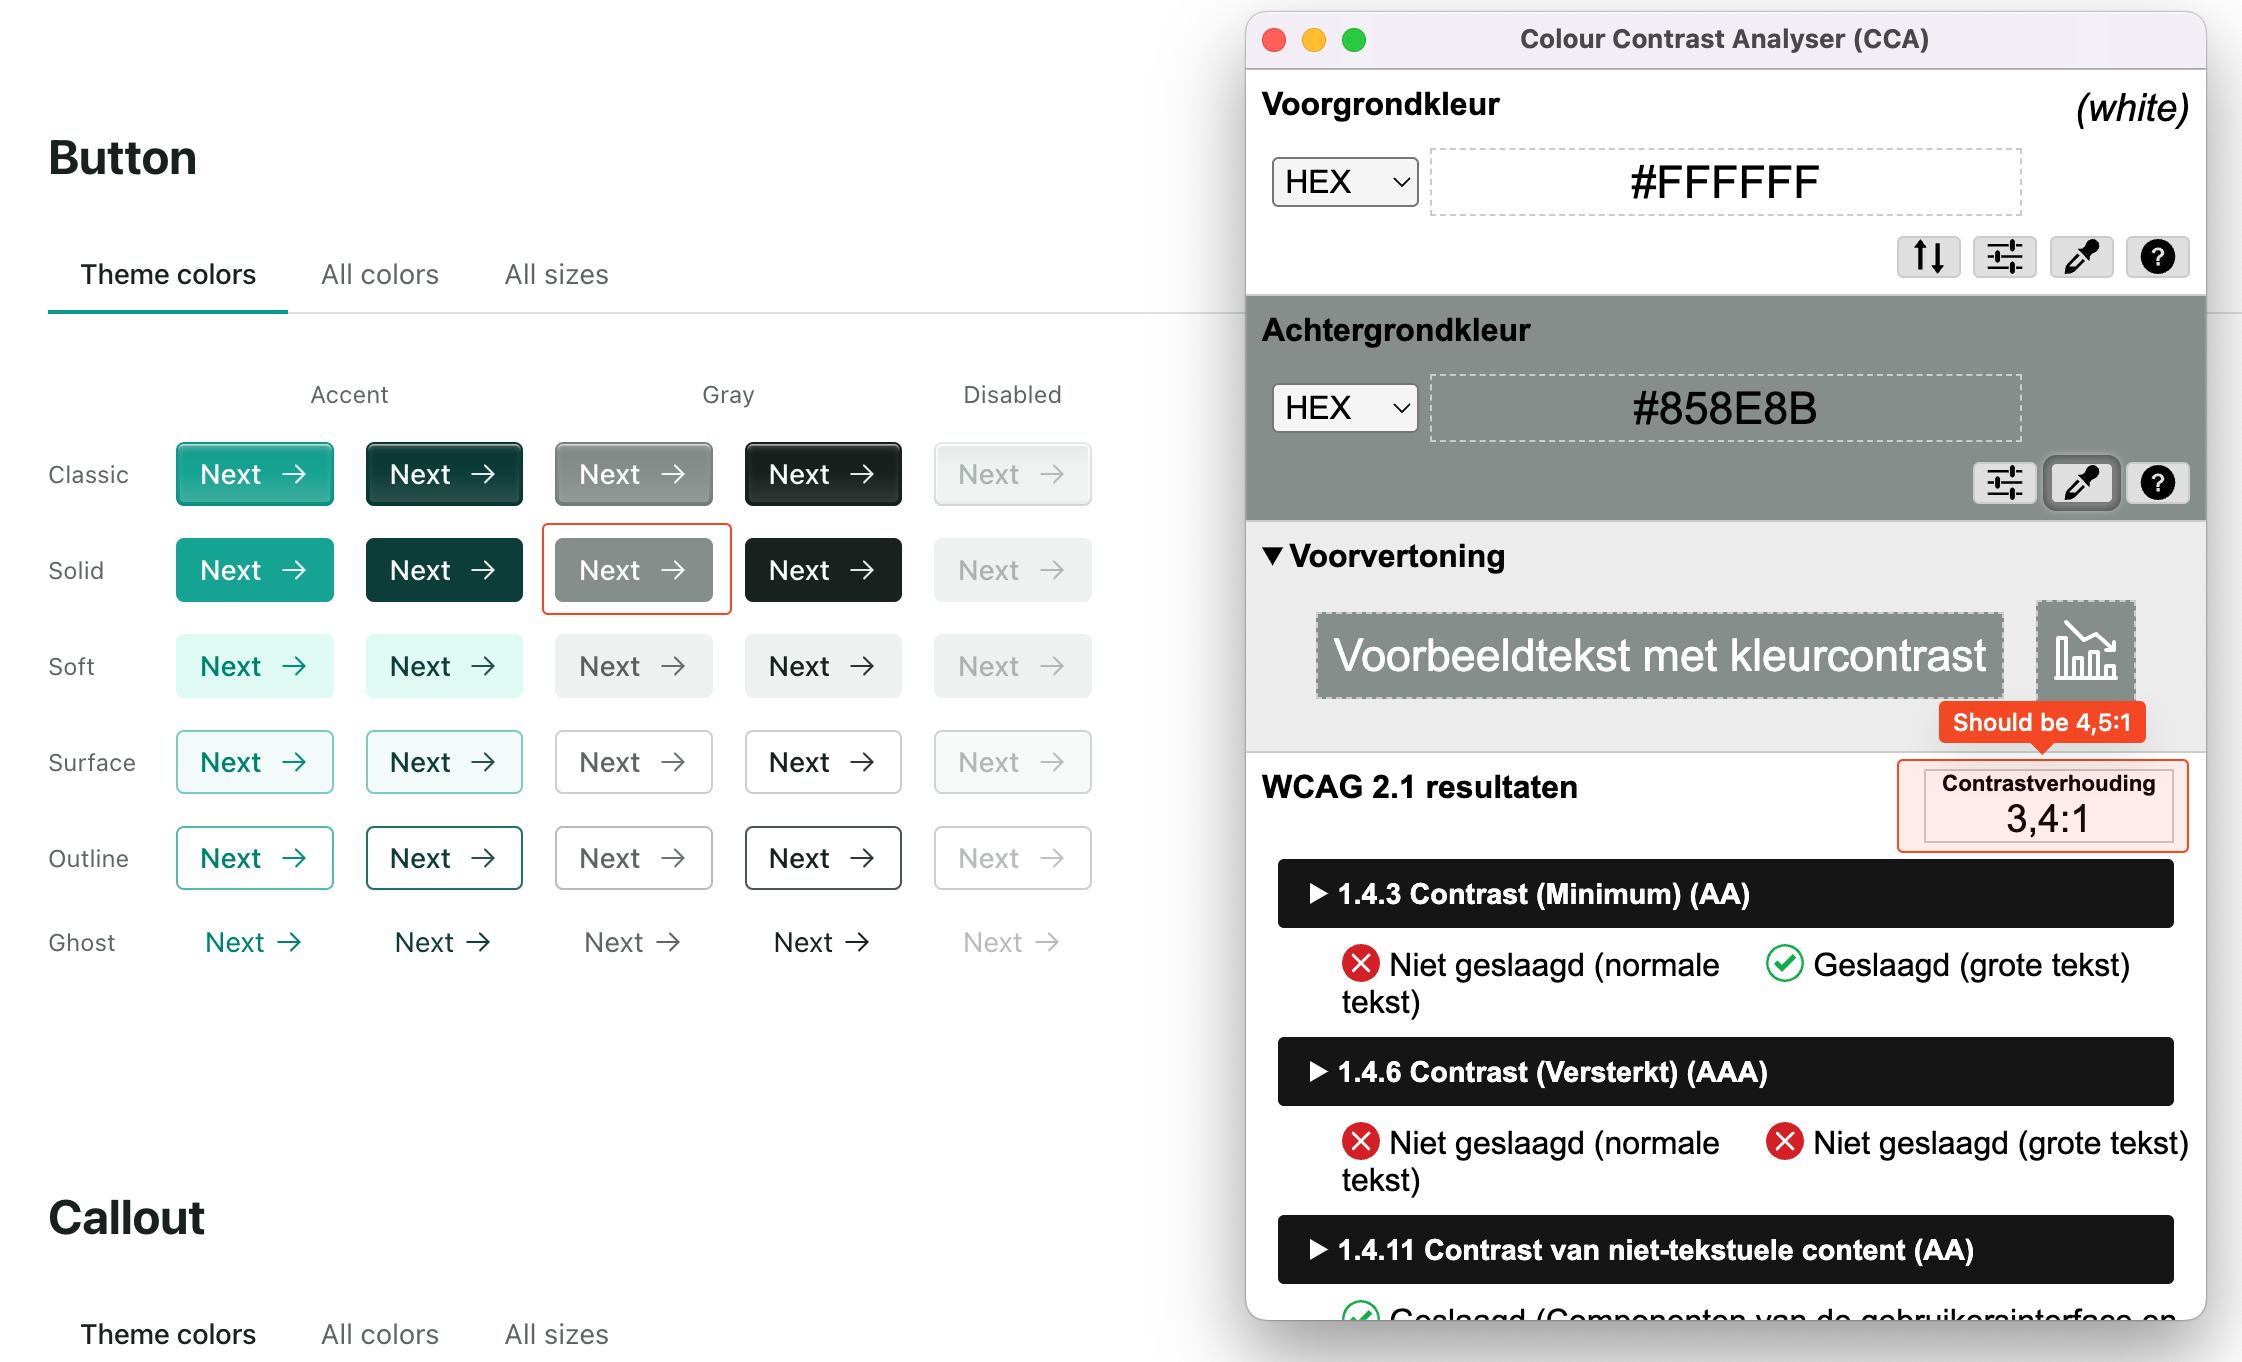Click the background help question mark icon
Viewport: 2242px width, 1362px height.
click(2158, 483)
